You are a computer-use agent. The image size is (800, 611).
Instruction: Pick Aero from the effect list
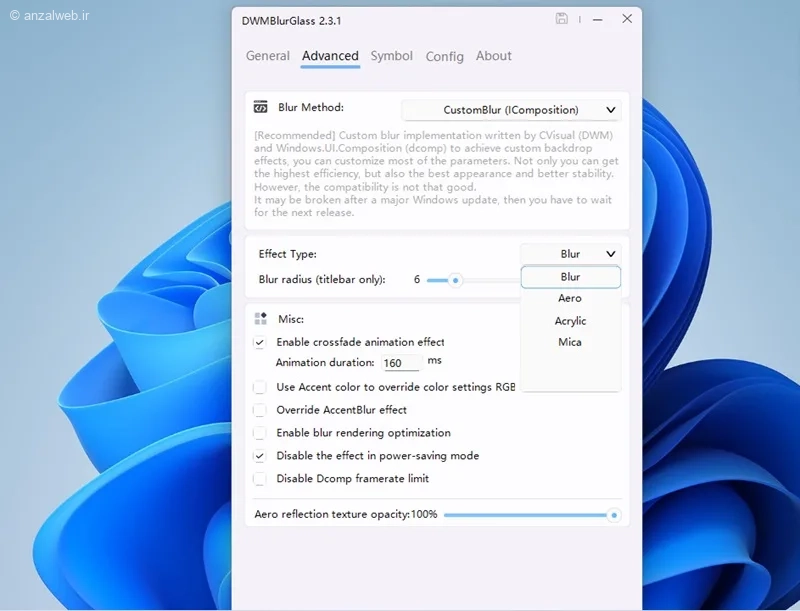coord(570,299)
